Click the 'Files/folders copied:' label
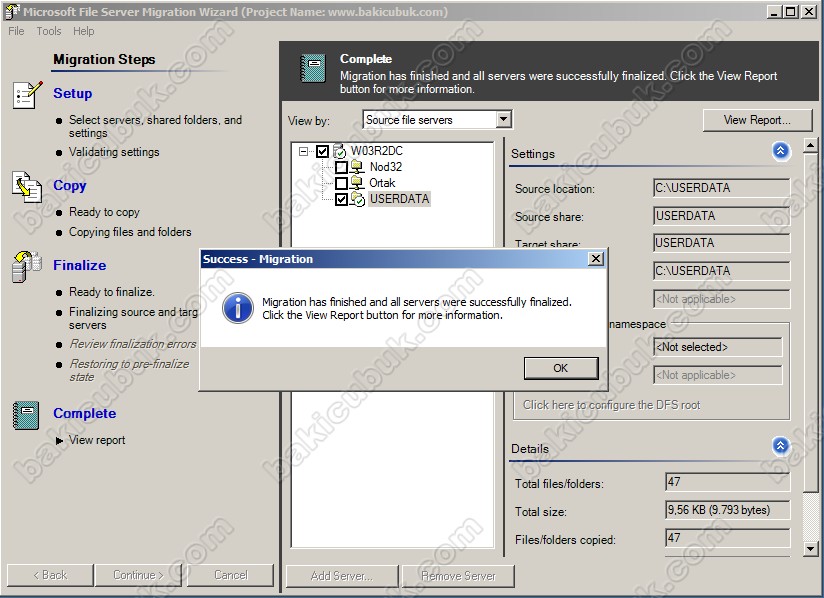The image size is (824, 598). 565,540
